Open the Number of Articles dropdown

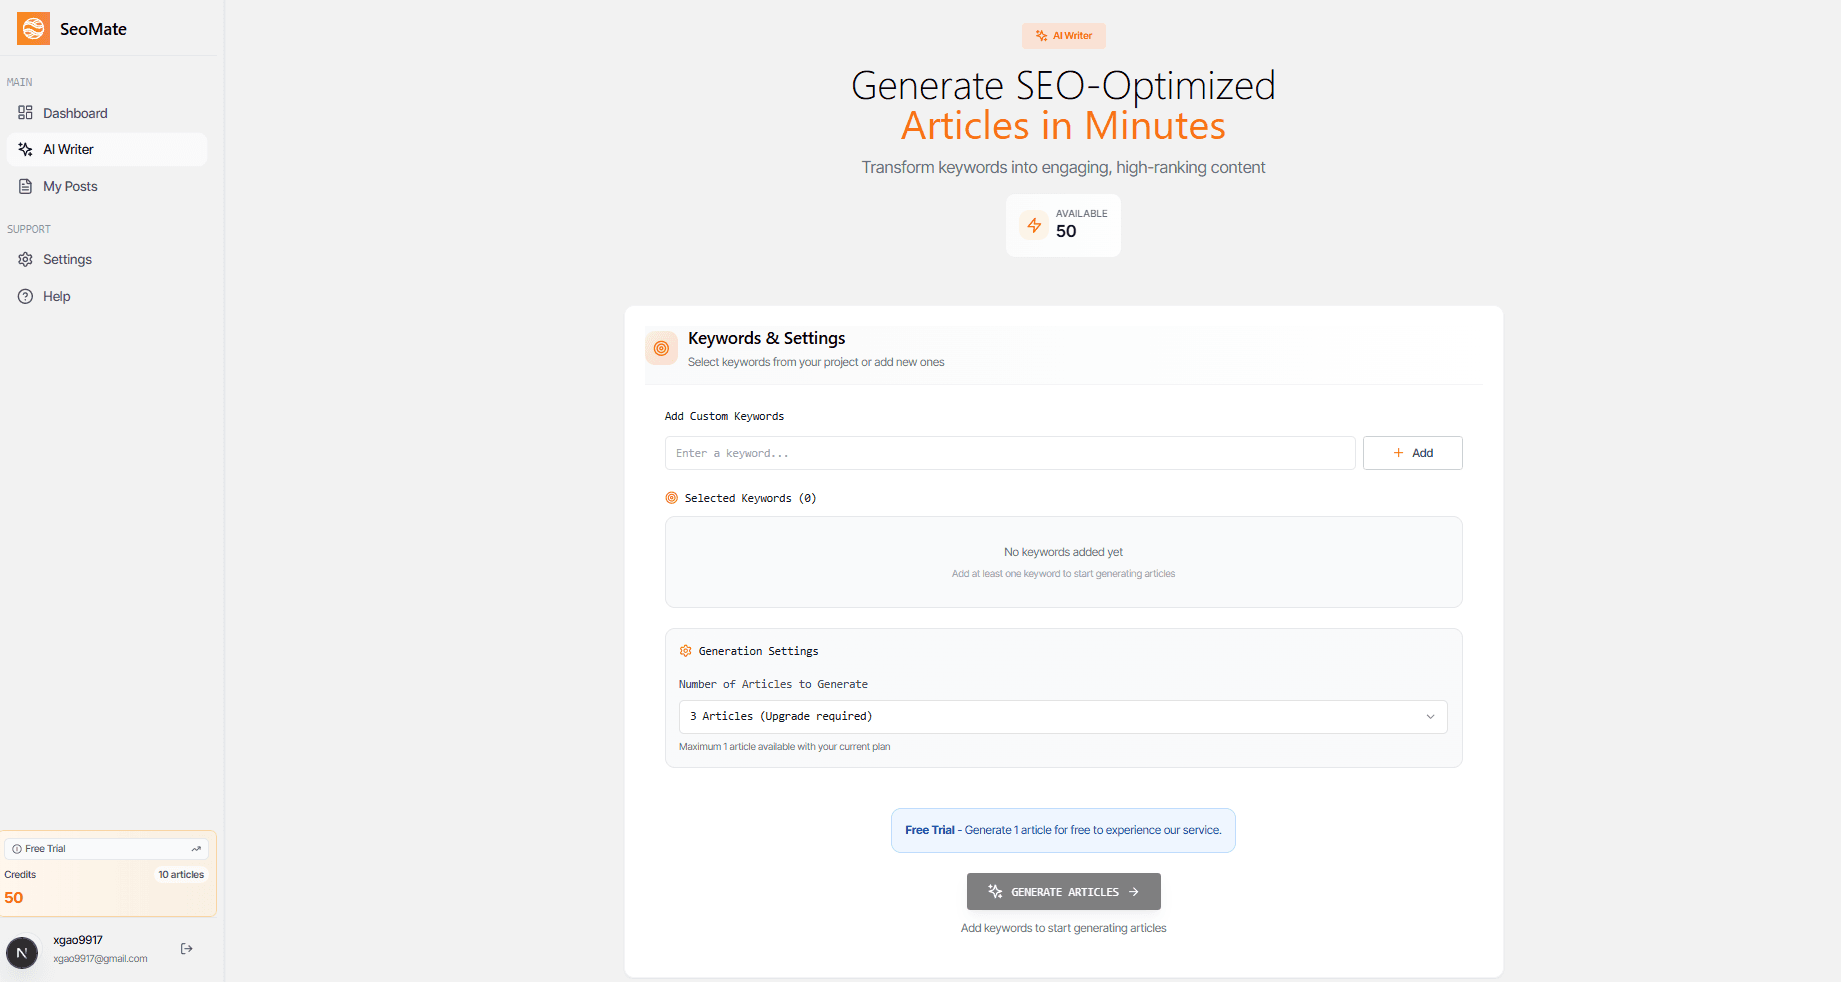click(1062, 716)
